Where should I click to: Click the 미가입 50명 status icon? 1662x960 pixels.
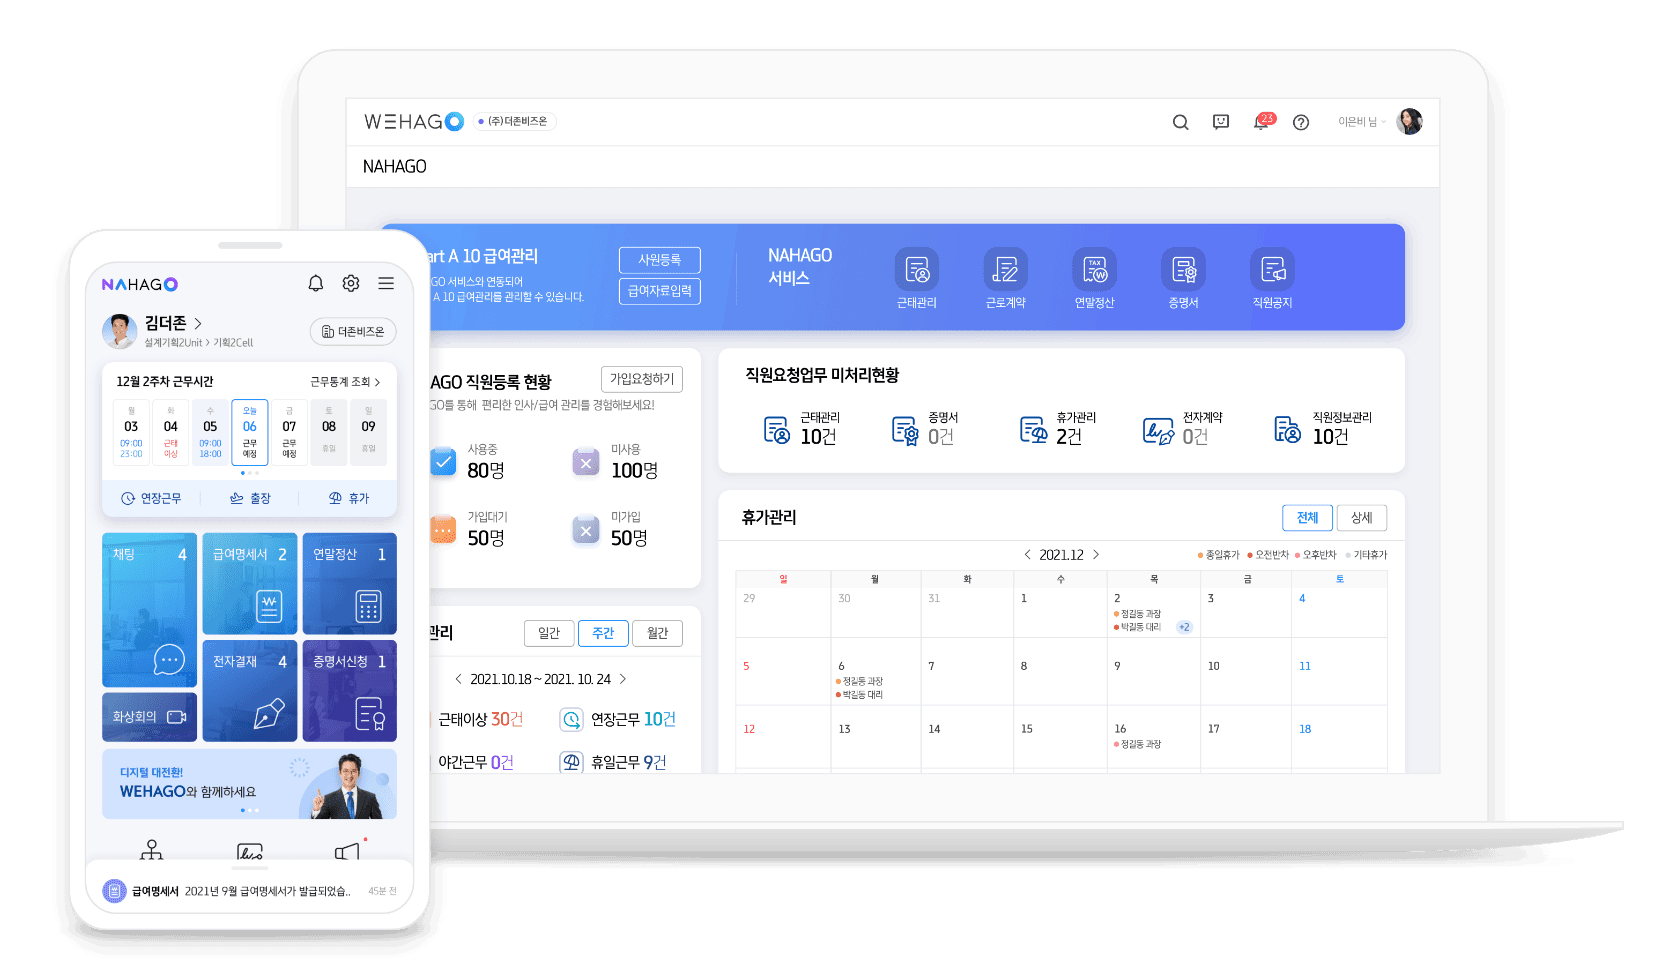(x=586, y=530)
